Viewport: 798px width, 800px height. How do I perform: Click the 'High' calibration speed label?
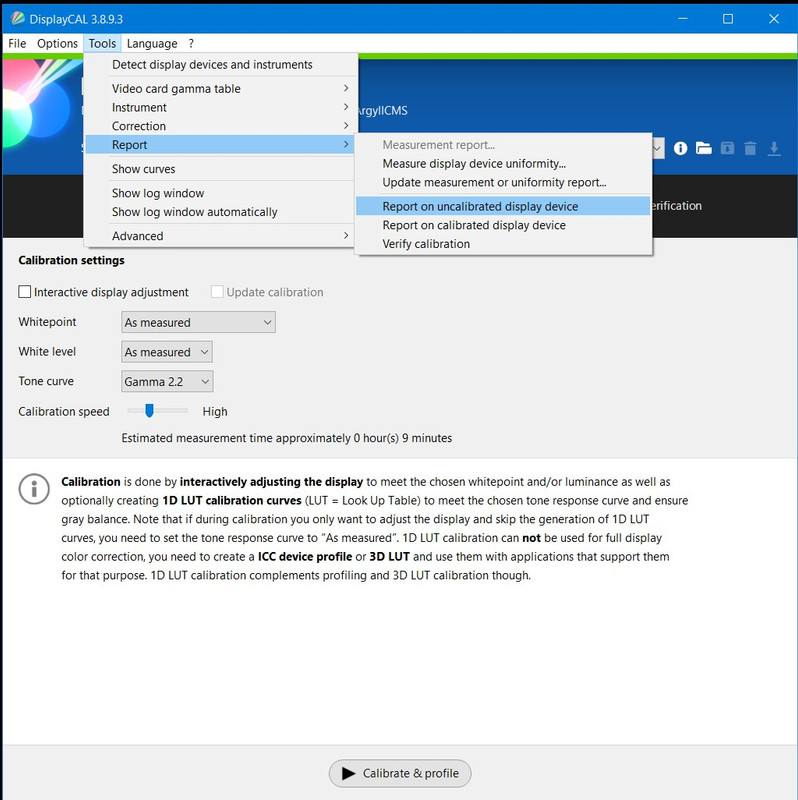tap(215, 412)
